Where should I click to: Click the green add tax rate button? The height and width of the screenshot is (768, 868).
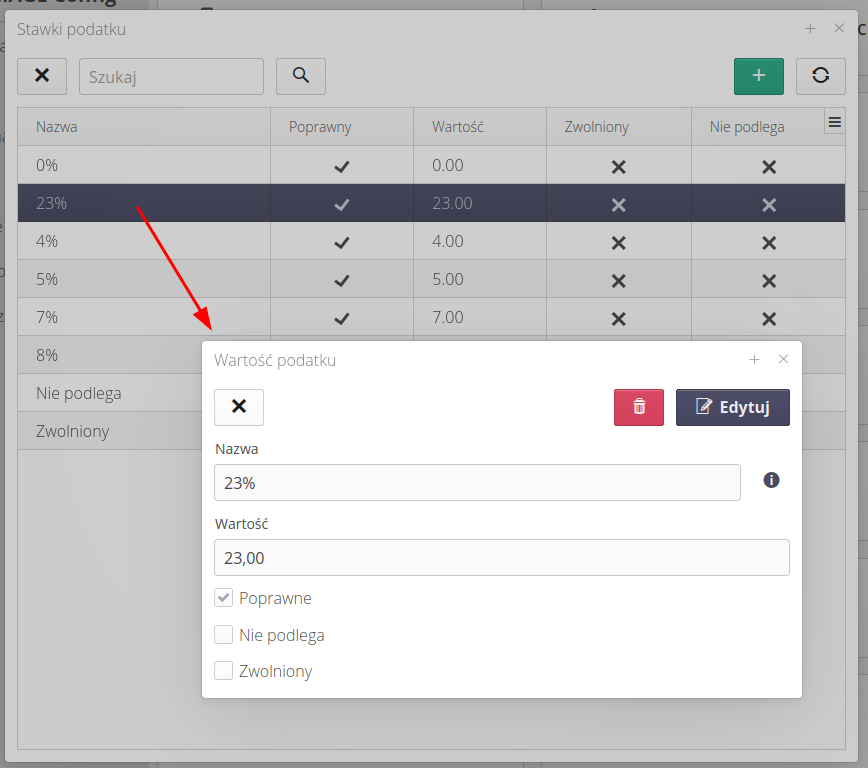click(x=758, y=76)
